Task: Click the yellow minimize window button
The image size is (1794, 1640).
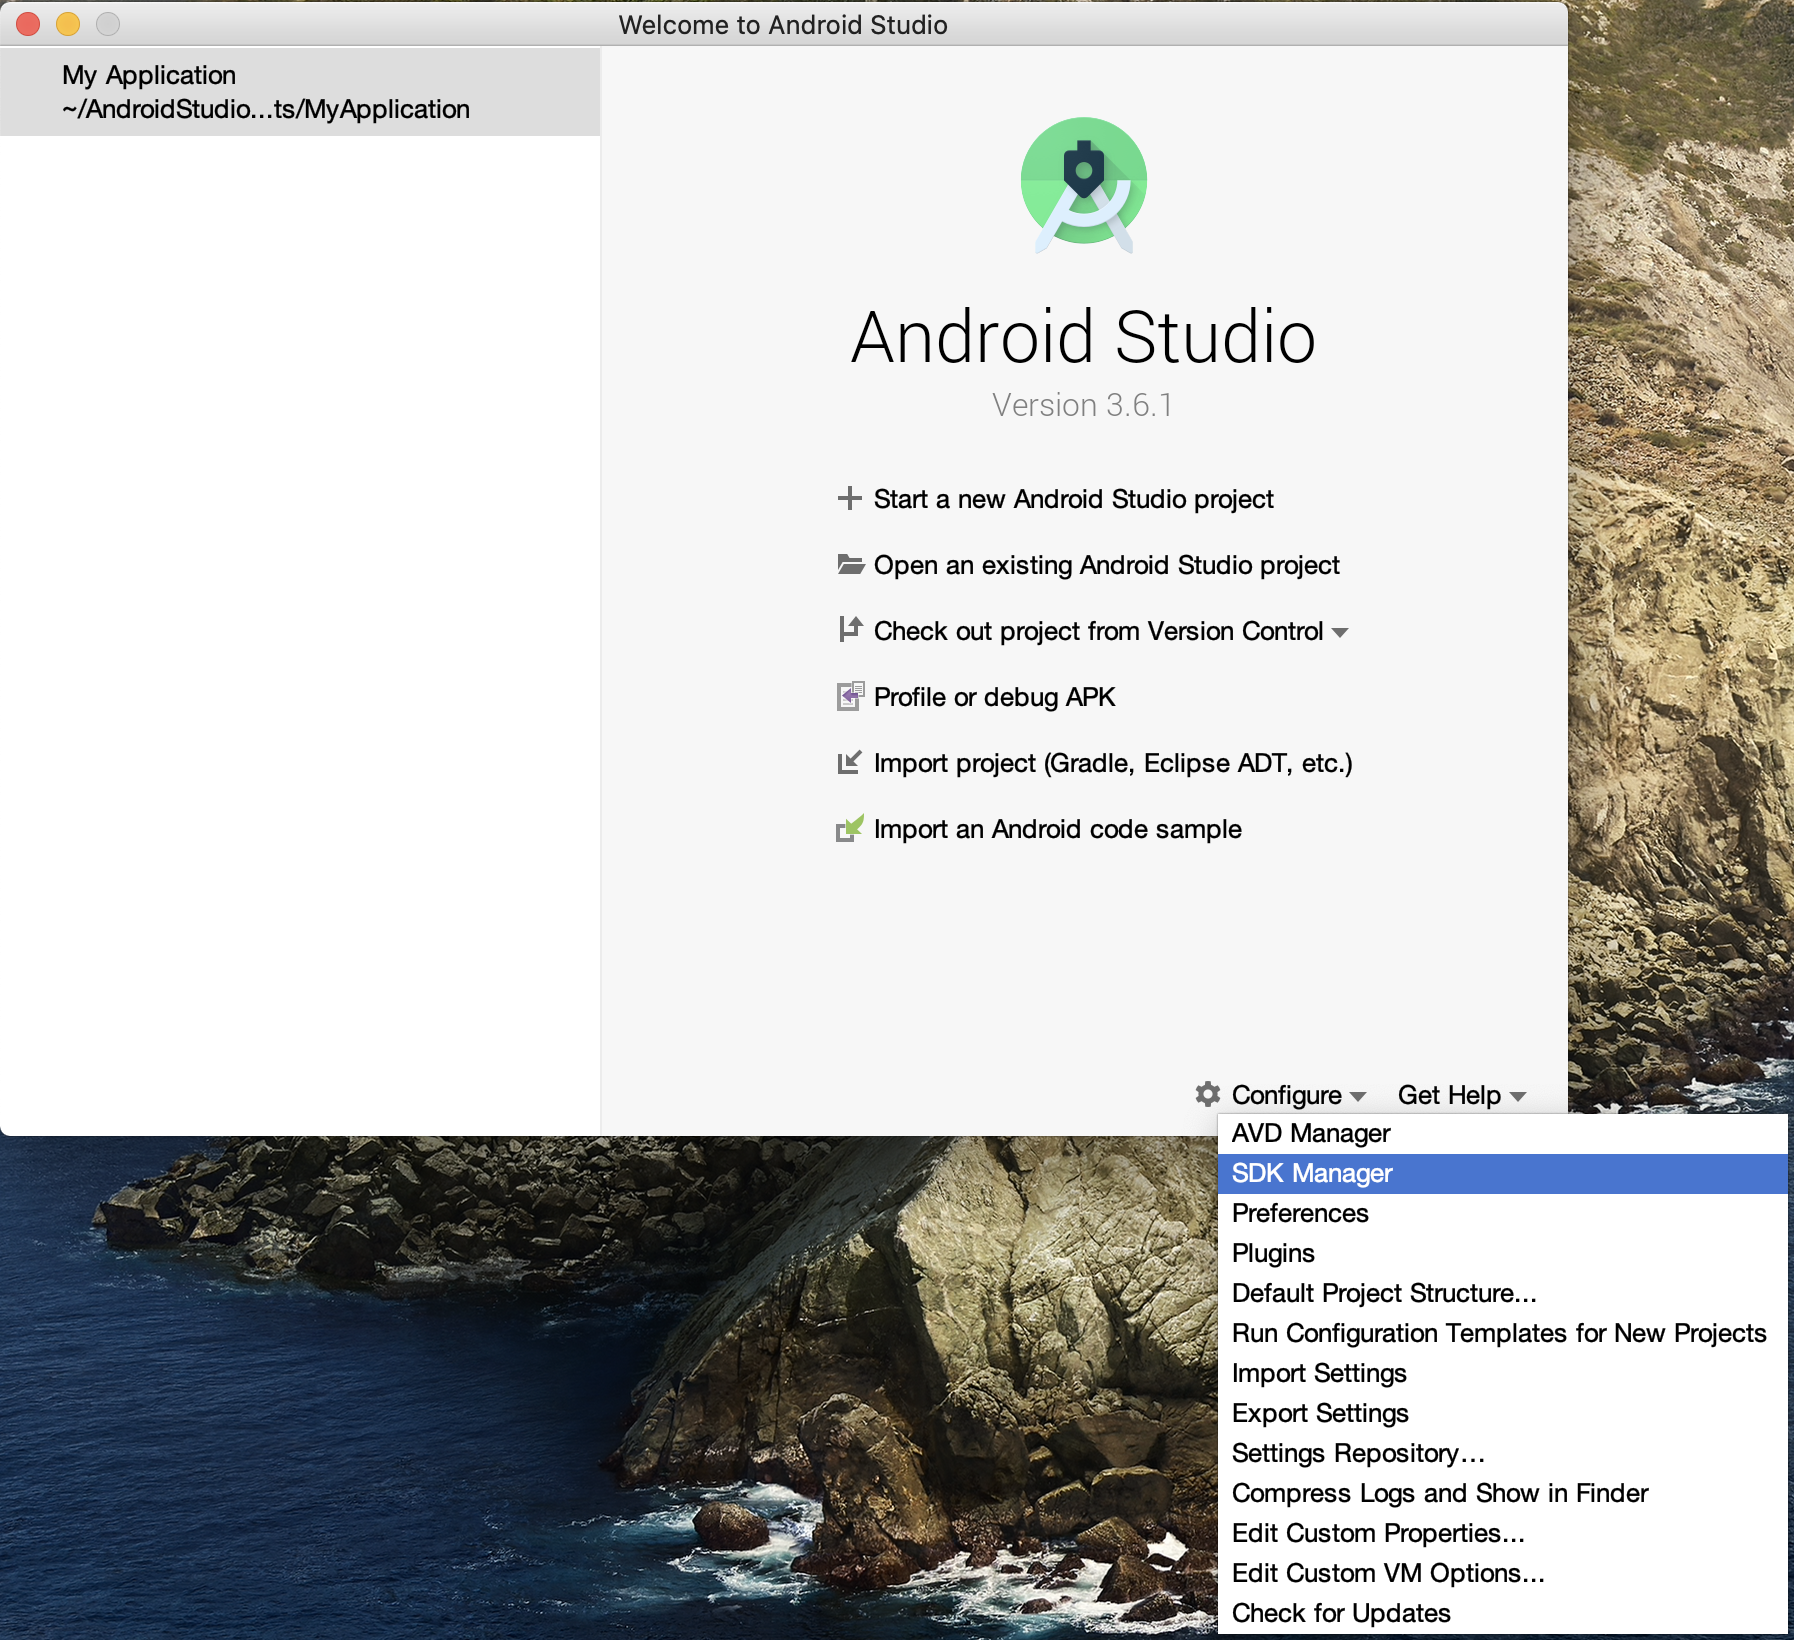Action: tap(68, 24)
